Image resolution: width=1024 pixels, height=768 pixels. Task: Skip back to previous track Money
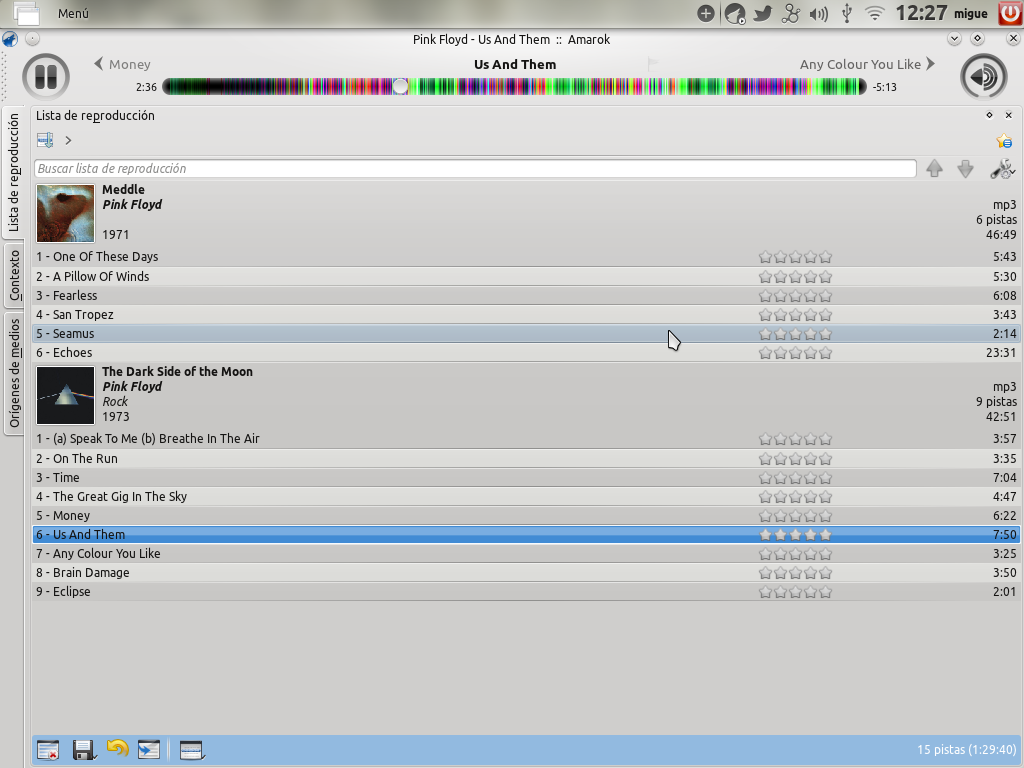pos(123,64)
